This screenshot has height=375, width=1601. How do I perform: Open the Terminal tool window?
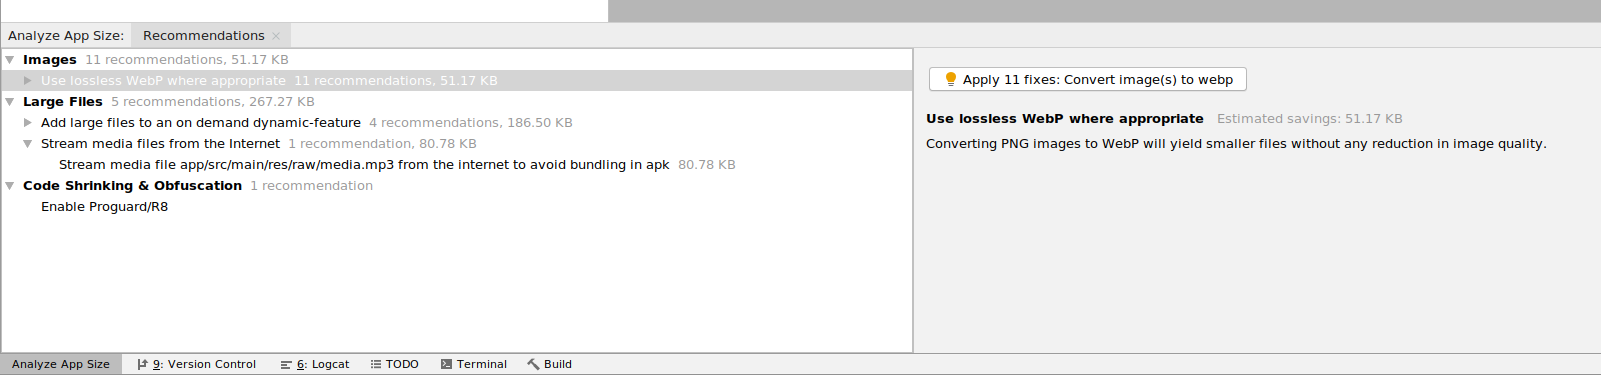tap(474, 364)
